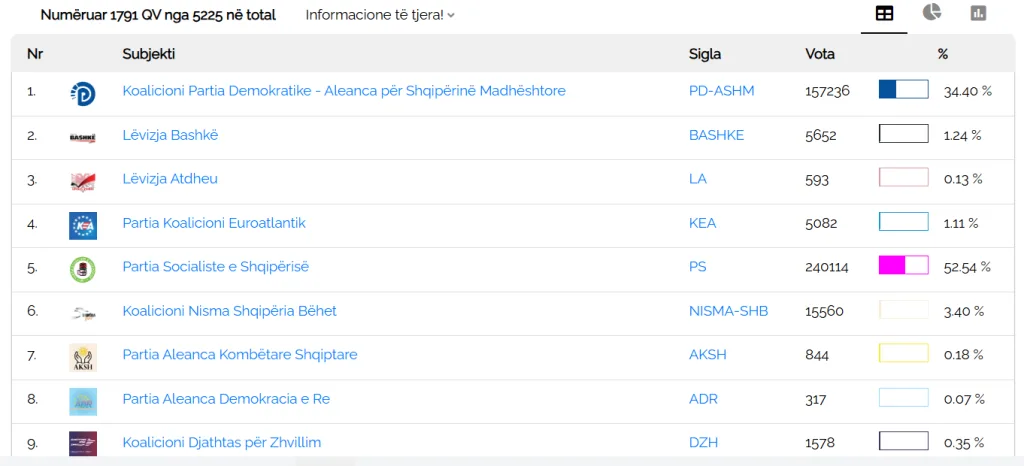This screenshot has height=466, width=1024.
Task: Click the ADR party logo
Action: [x=83, y=401]
